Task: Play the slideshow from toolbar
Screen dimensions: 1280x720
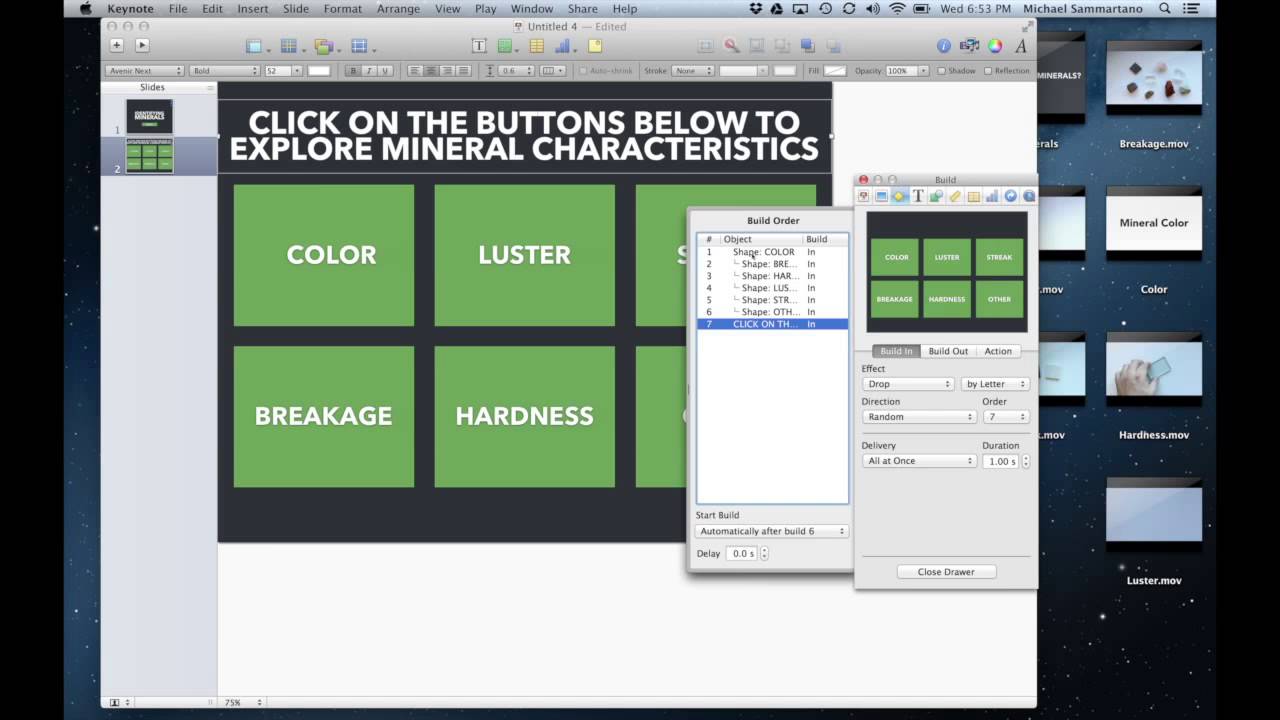Action: [142, 45]
